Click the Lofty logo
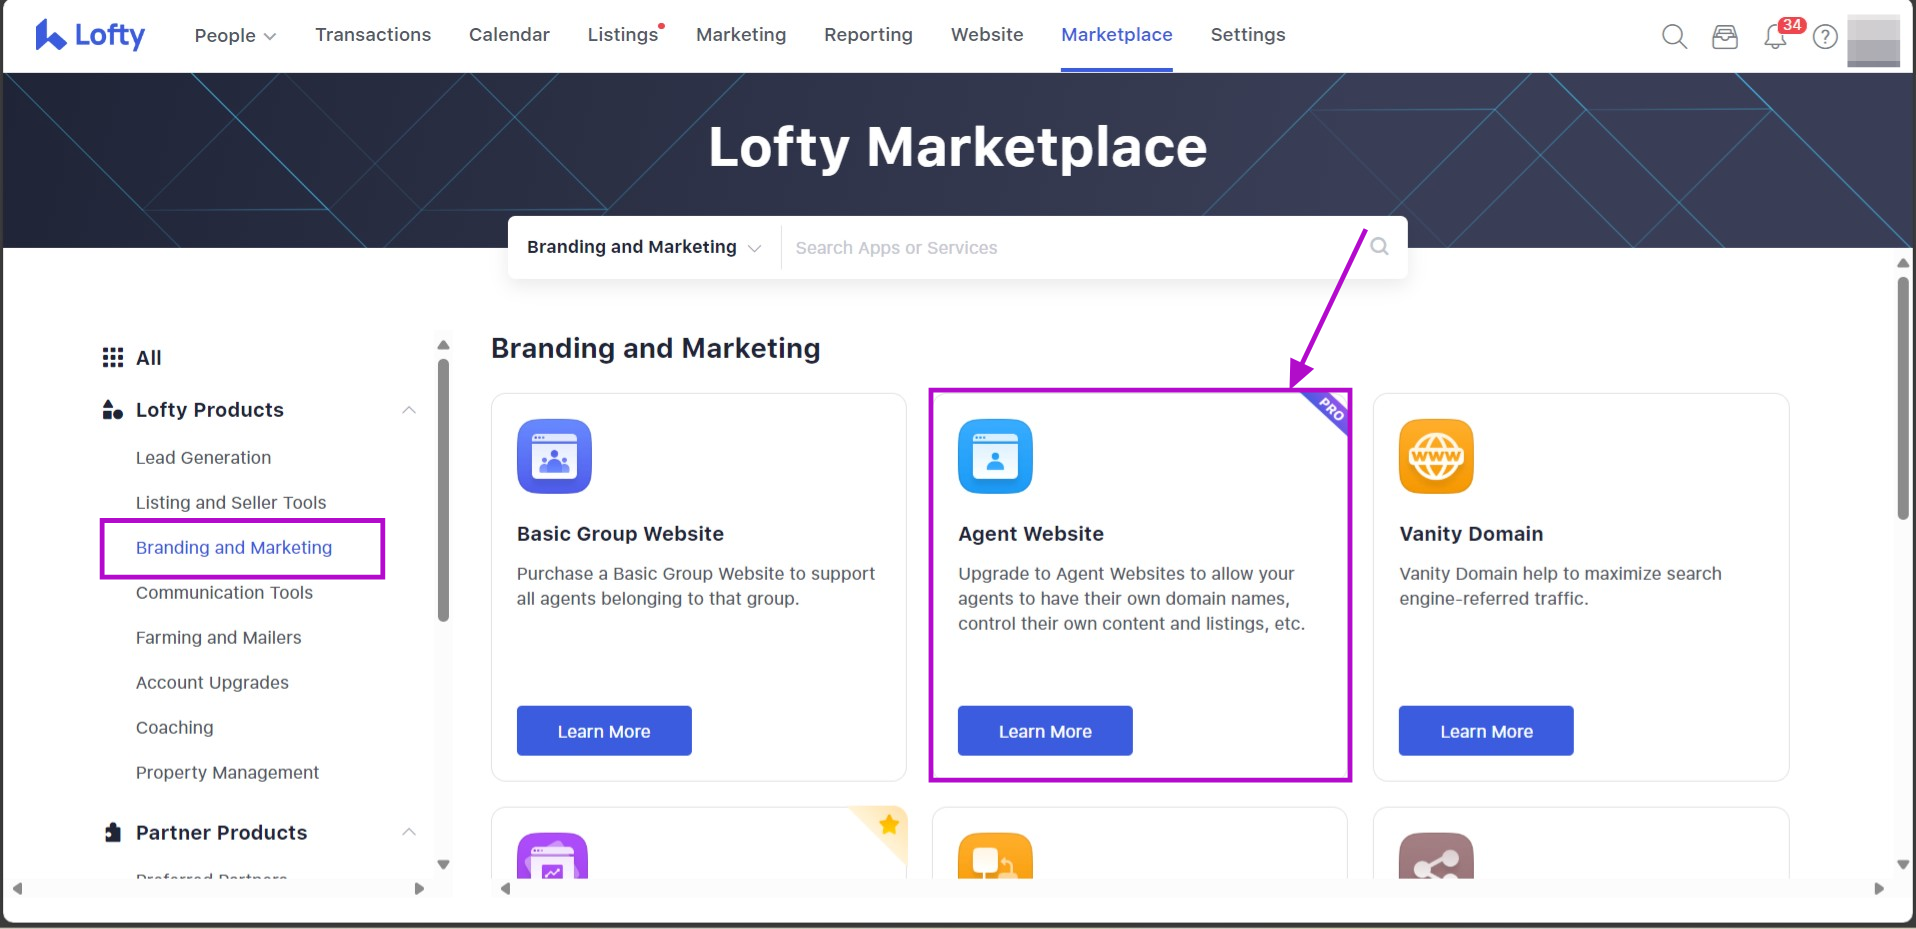1916x929 pixels. 90,35
